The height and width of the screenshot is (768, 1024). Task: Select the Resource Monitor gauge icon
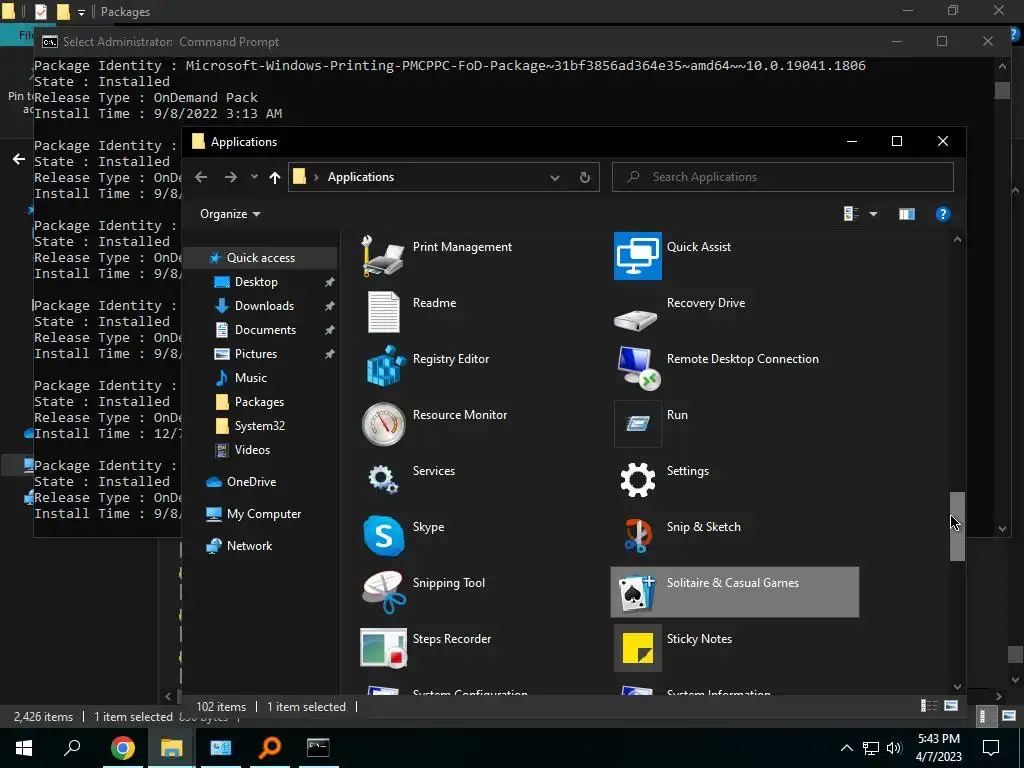pos(383,424)
